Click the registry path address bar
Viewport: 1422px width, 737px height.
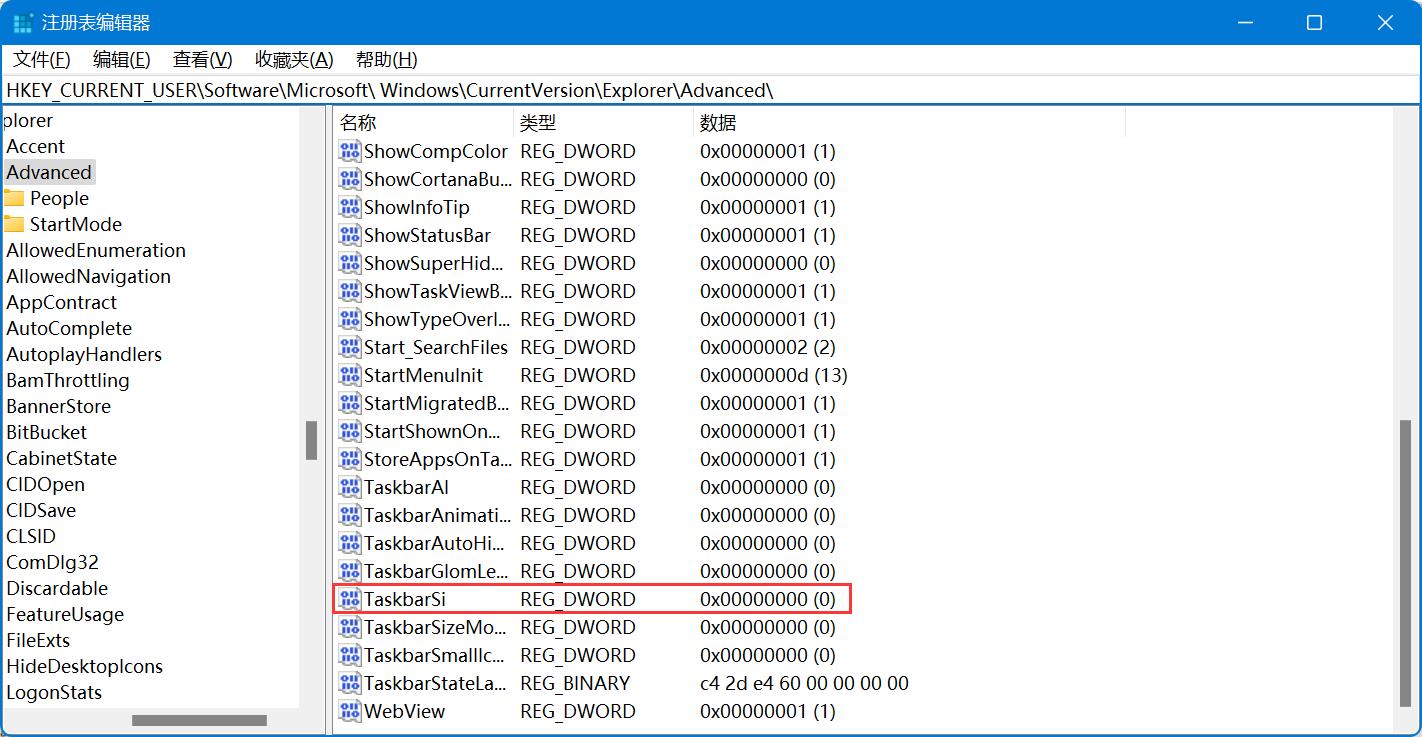[711, 90]
